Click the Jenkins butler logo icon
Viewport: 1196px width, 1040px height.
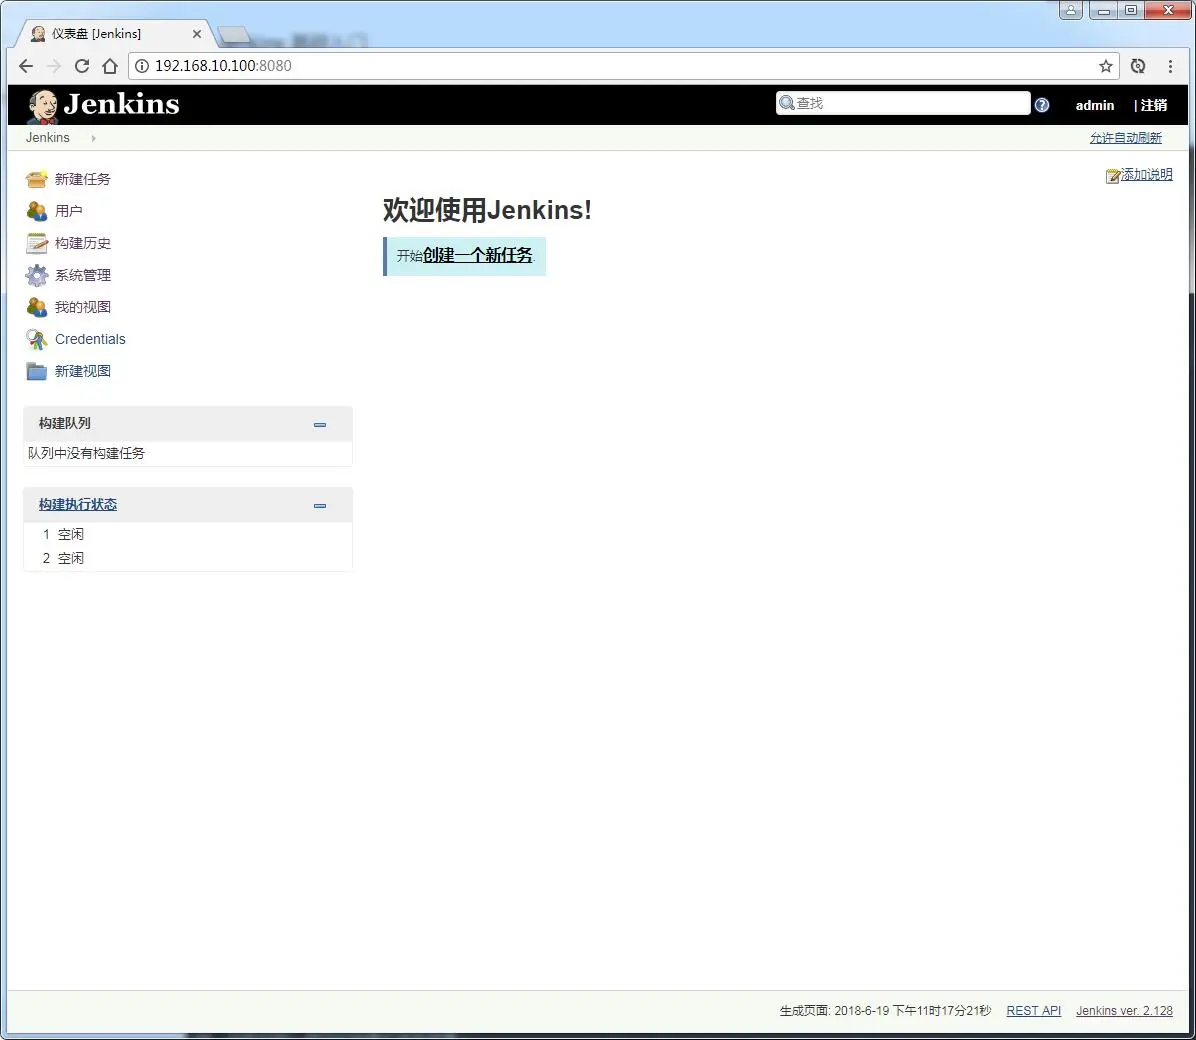[x=43, y=106]
